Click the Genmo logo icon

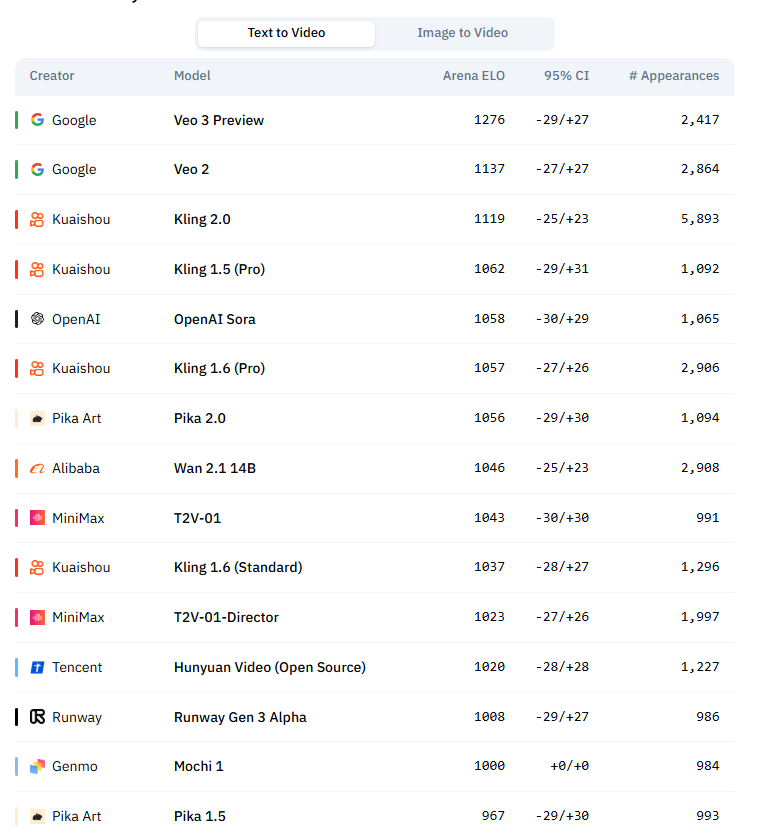[x=37, y=767]
